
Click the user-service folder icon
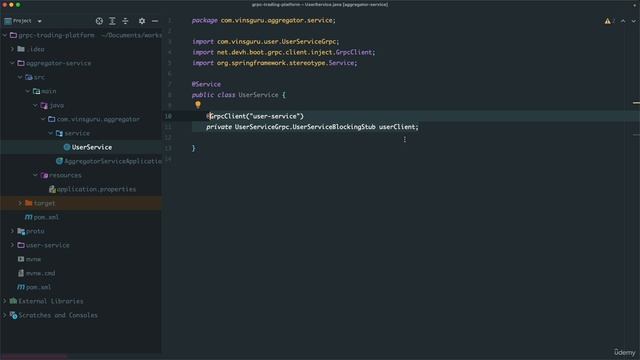(21, 245)
